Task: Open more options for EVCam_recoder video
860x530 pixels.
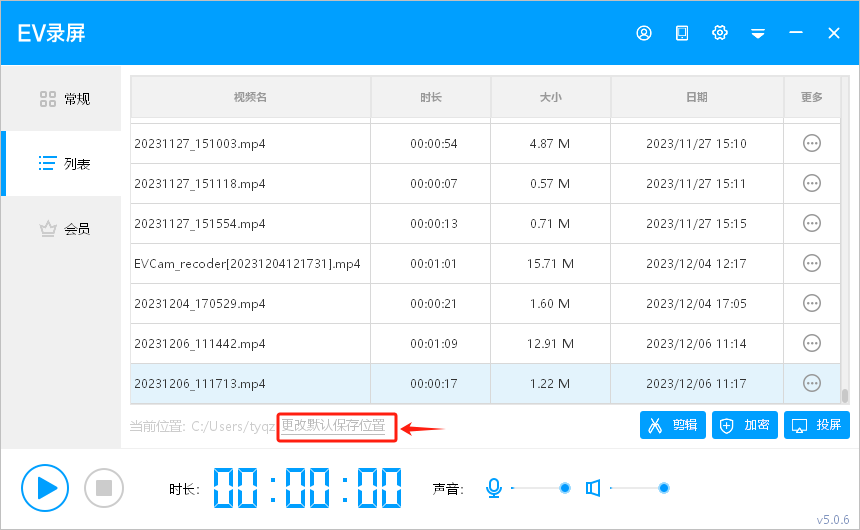Action: pyautogui.click(x=812, y=264)
